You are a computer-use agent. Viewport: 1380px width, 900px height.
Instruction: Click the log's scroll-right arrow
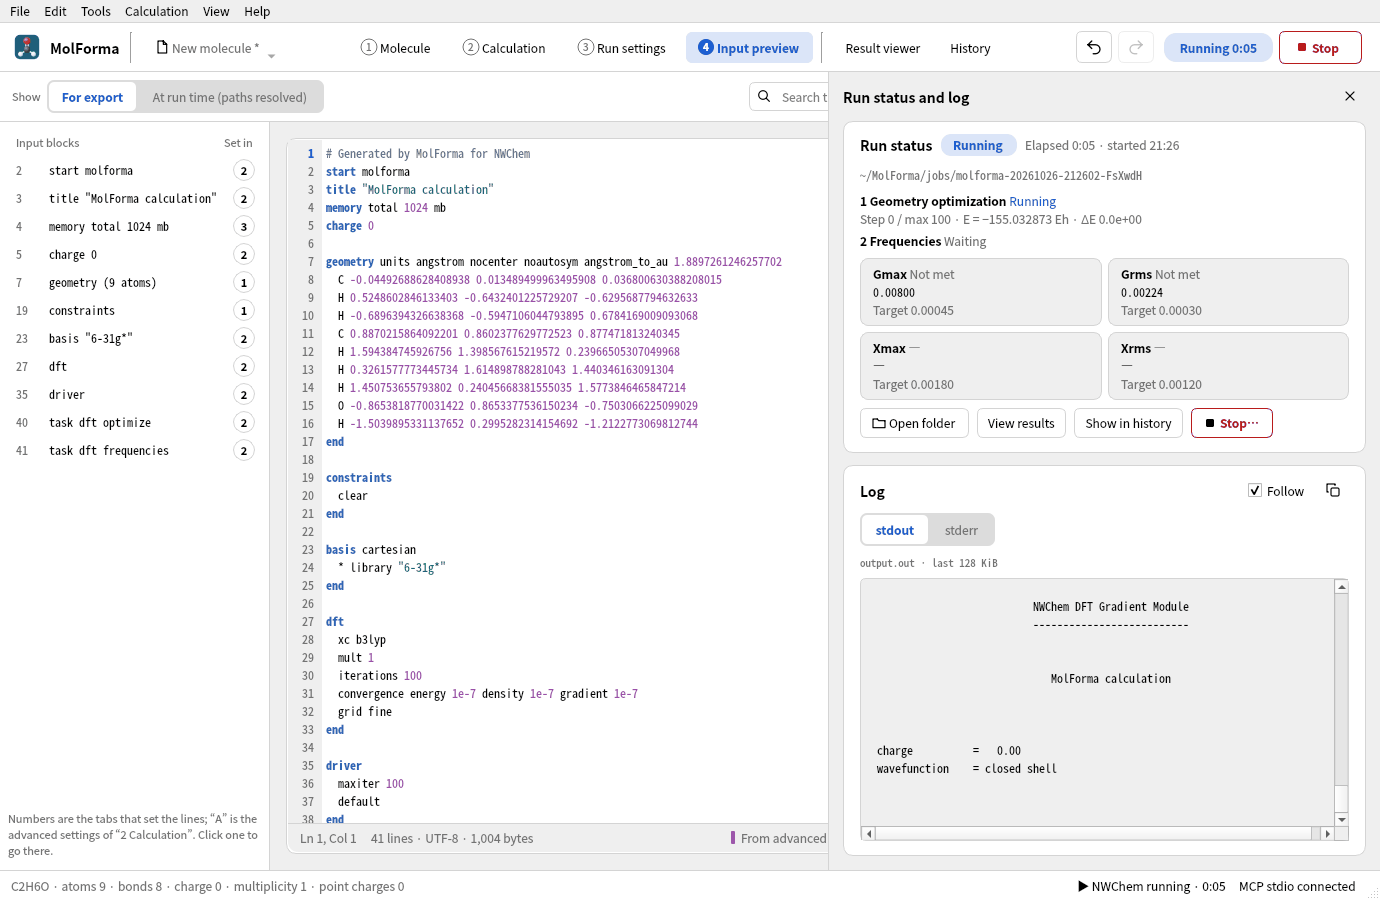click(x=1328, y=833)
